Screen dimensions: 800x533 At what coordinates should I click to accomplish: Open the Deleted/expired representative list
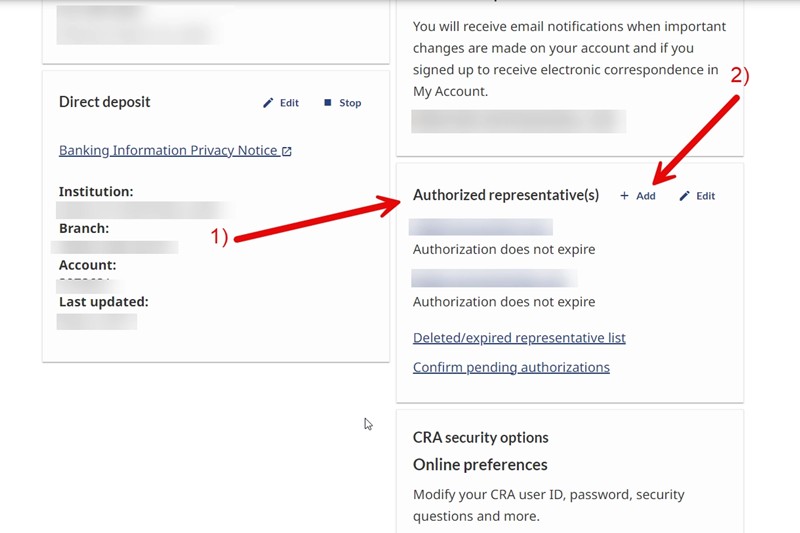click(x=519, y=338)
